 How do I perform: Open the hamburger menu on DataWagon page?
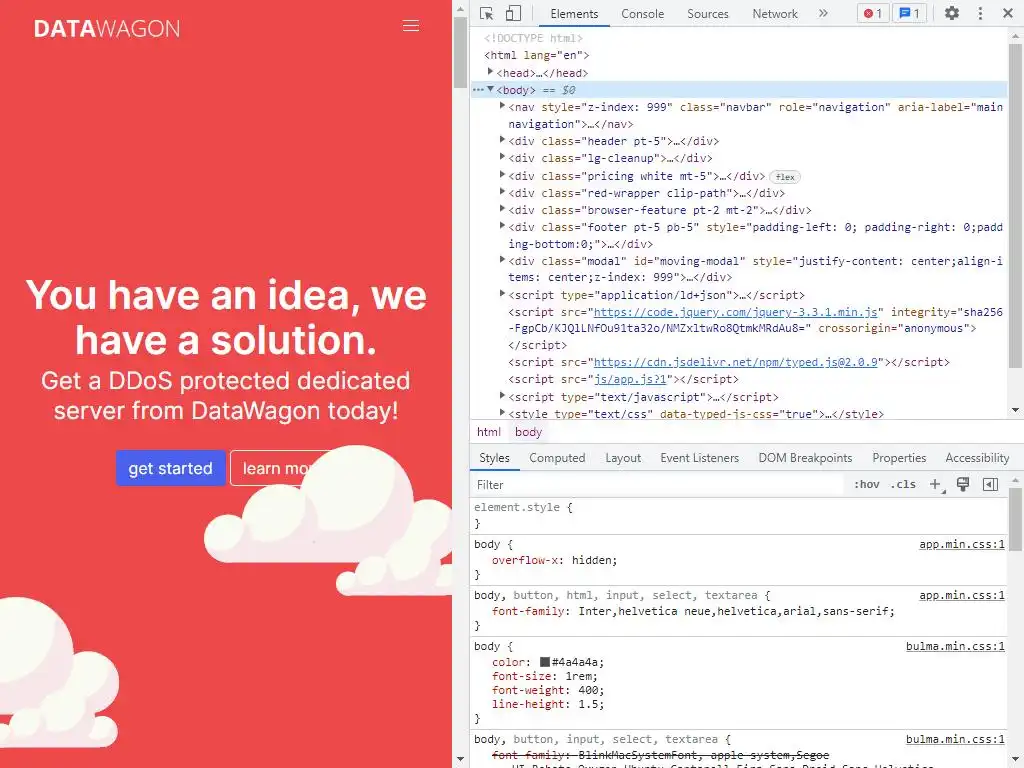(x=411, y=26)
